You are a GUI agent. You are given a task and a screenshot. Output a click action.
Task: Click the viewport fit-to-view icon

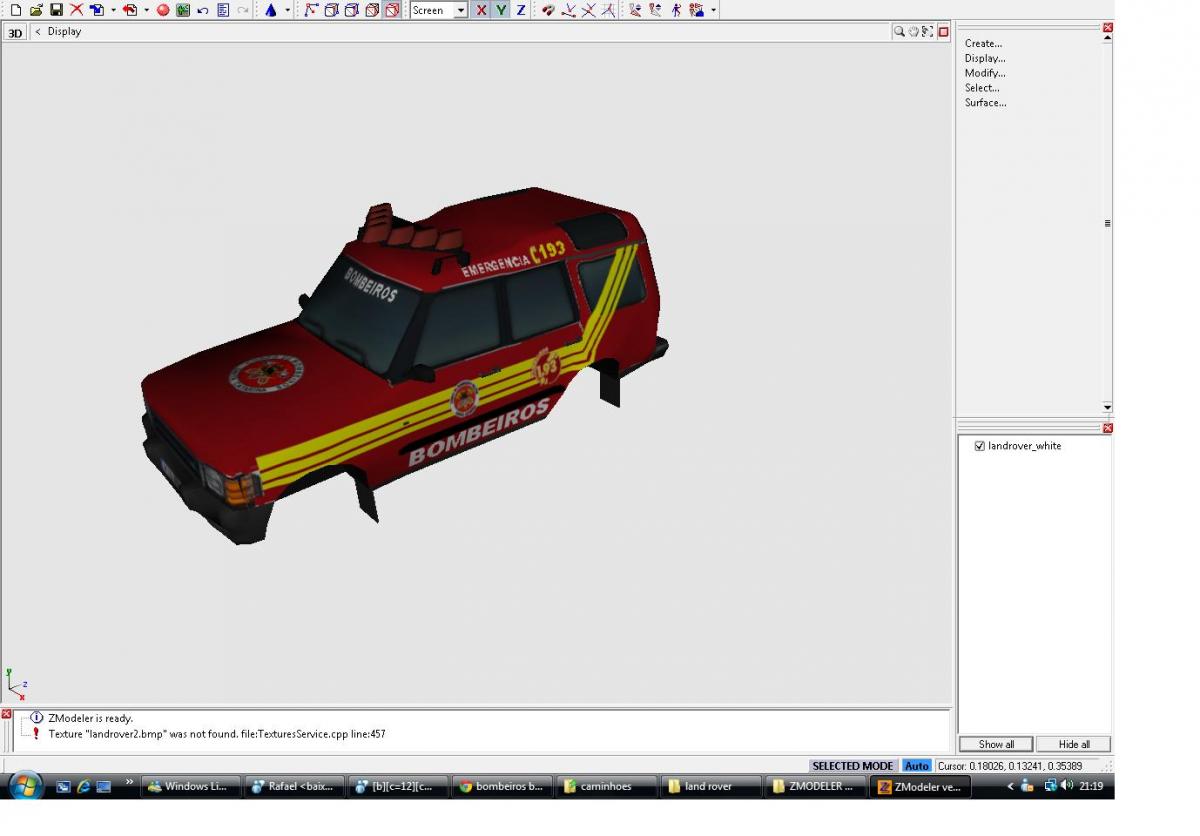[927, 32]
